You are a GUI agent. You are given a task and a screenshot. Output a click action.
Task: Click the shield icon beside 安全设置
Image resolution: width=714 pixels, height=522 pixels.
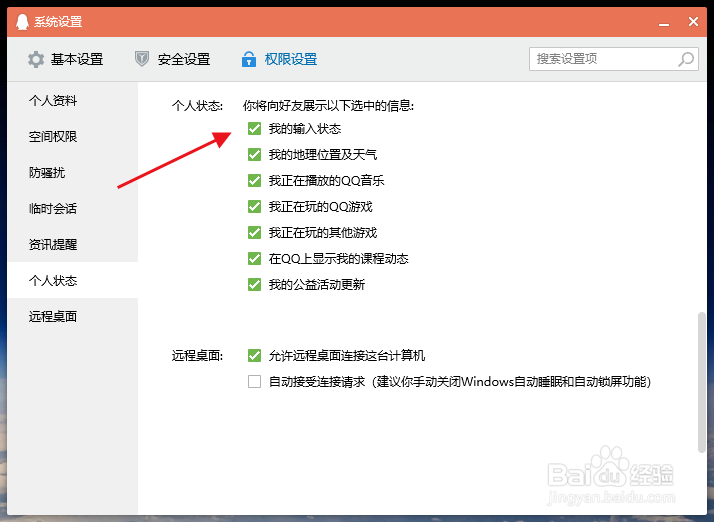pyautogui.click(x=142, y=59)
